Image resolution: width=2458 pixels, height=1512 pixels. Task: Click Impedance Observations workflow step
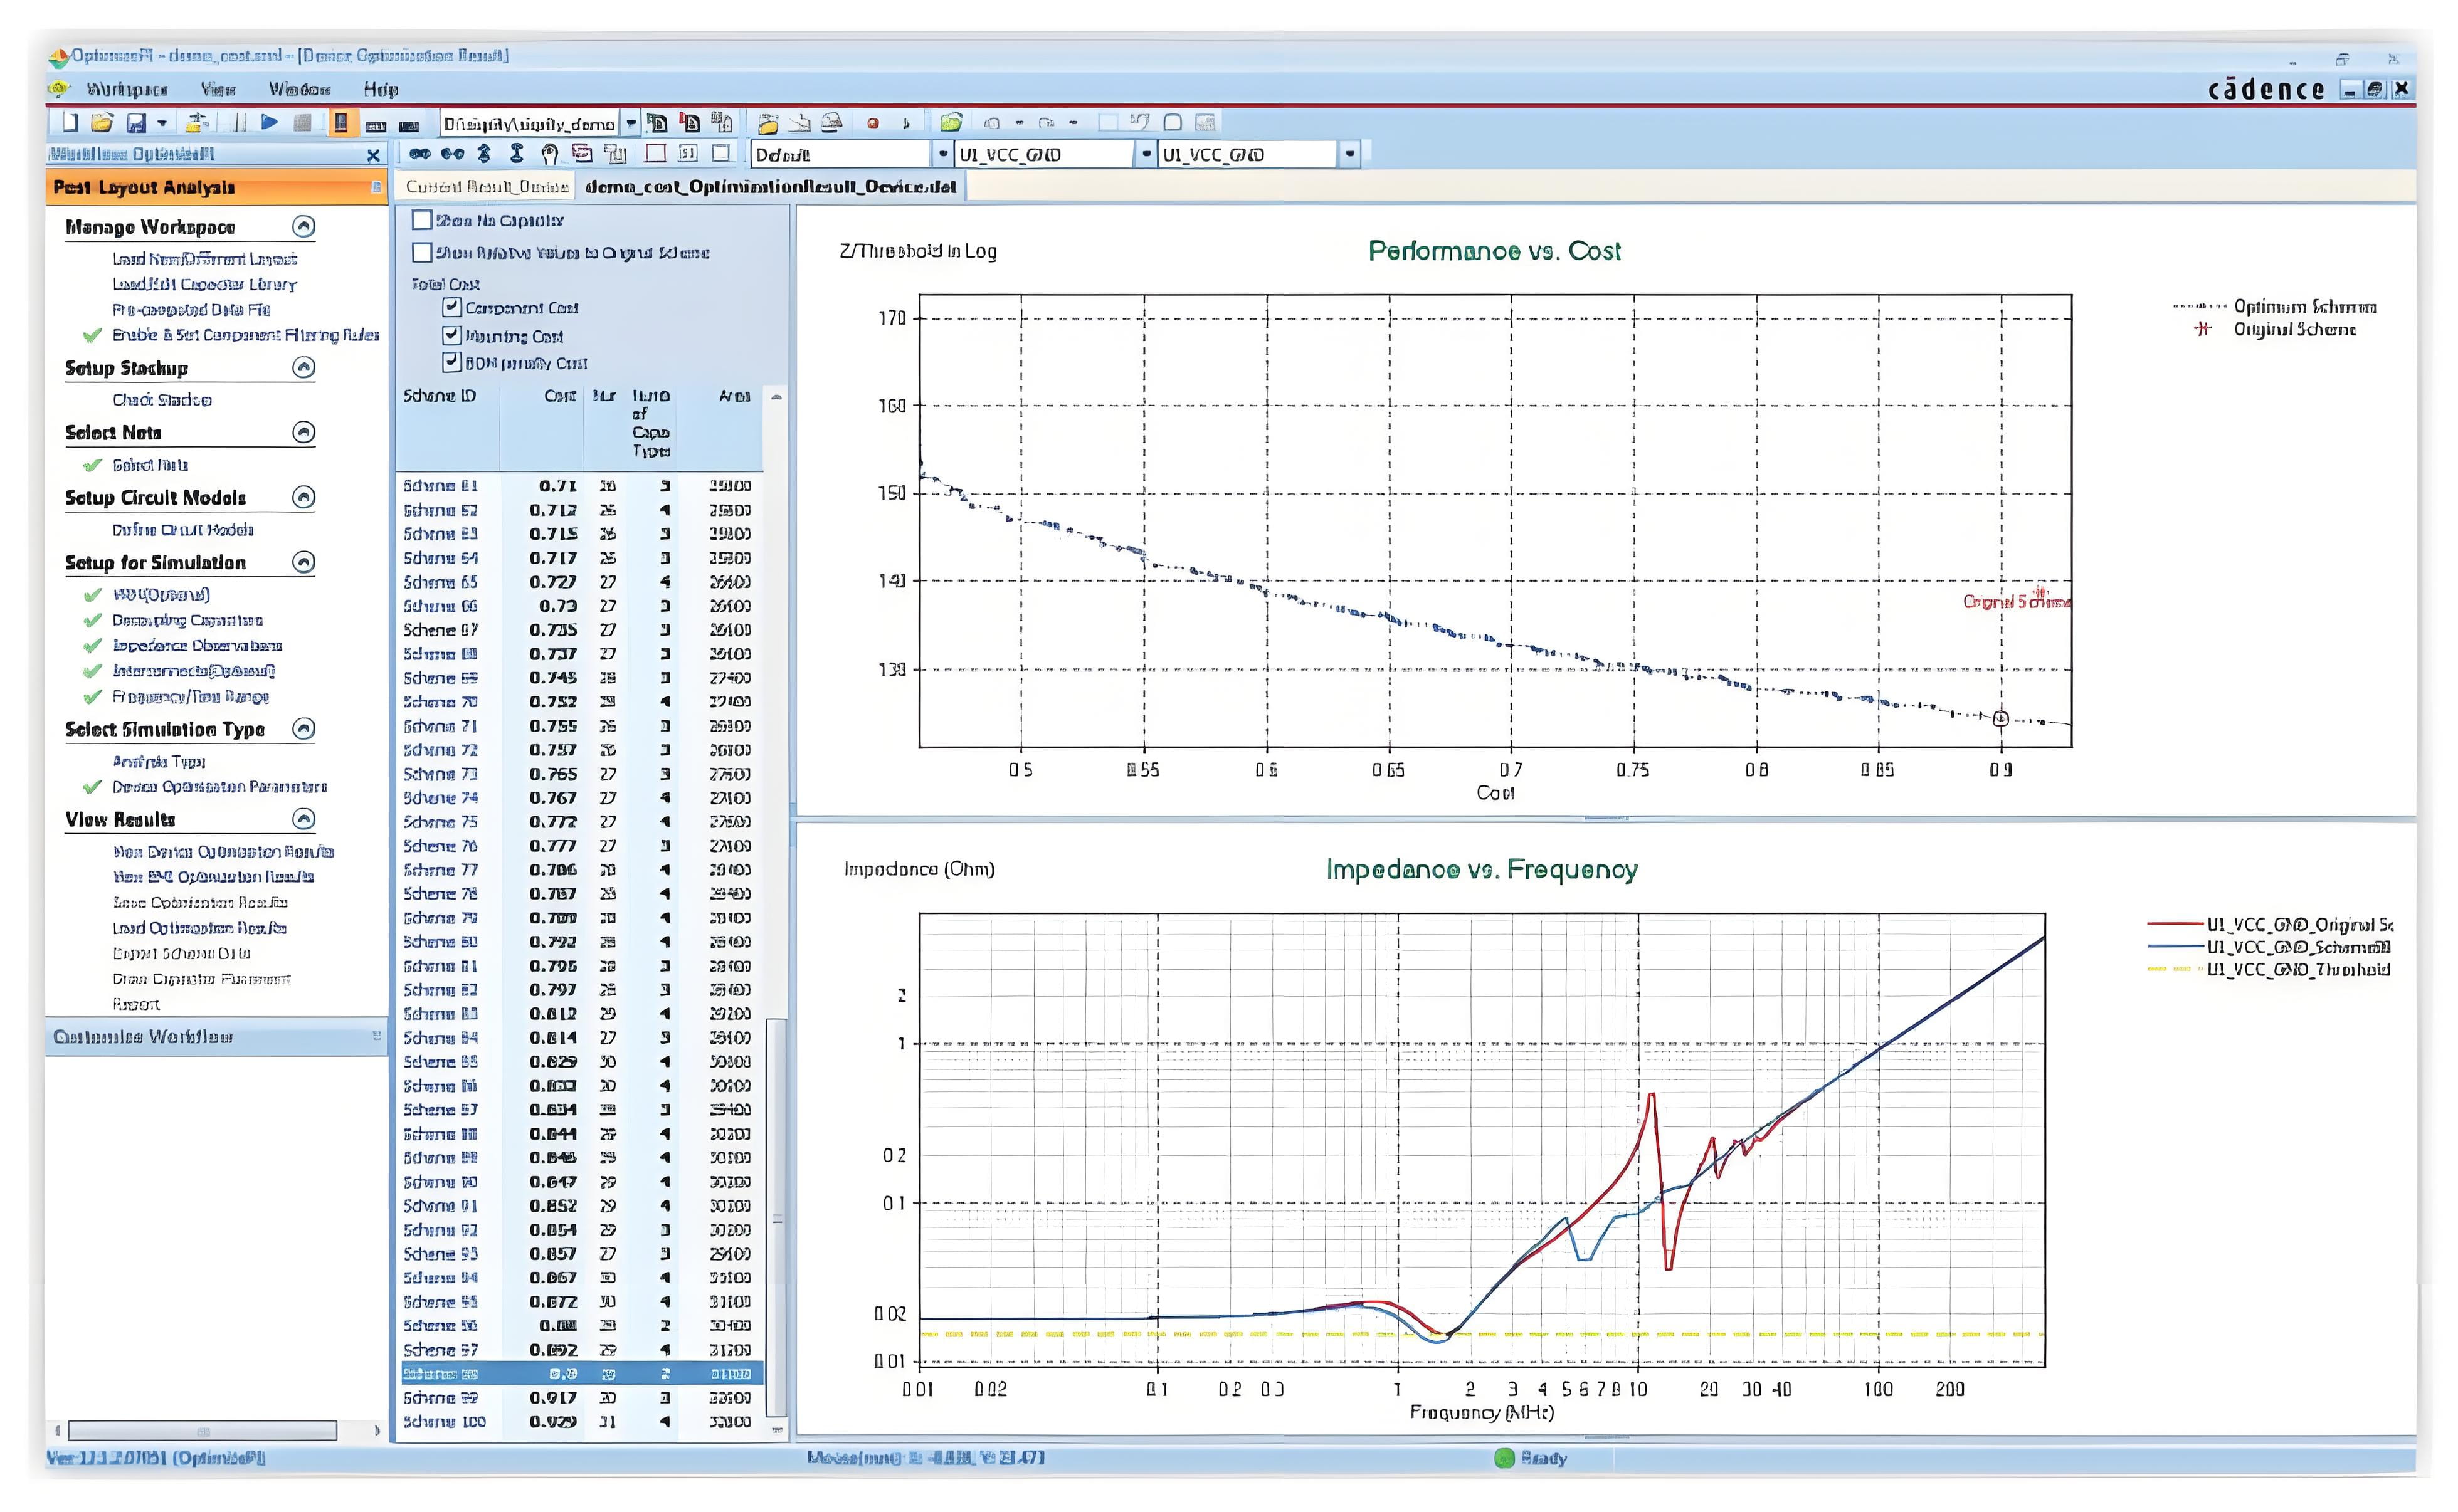coord(197,646)
